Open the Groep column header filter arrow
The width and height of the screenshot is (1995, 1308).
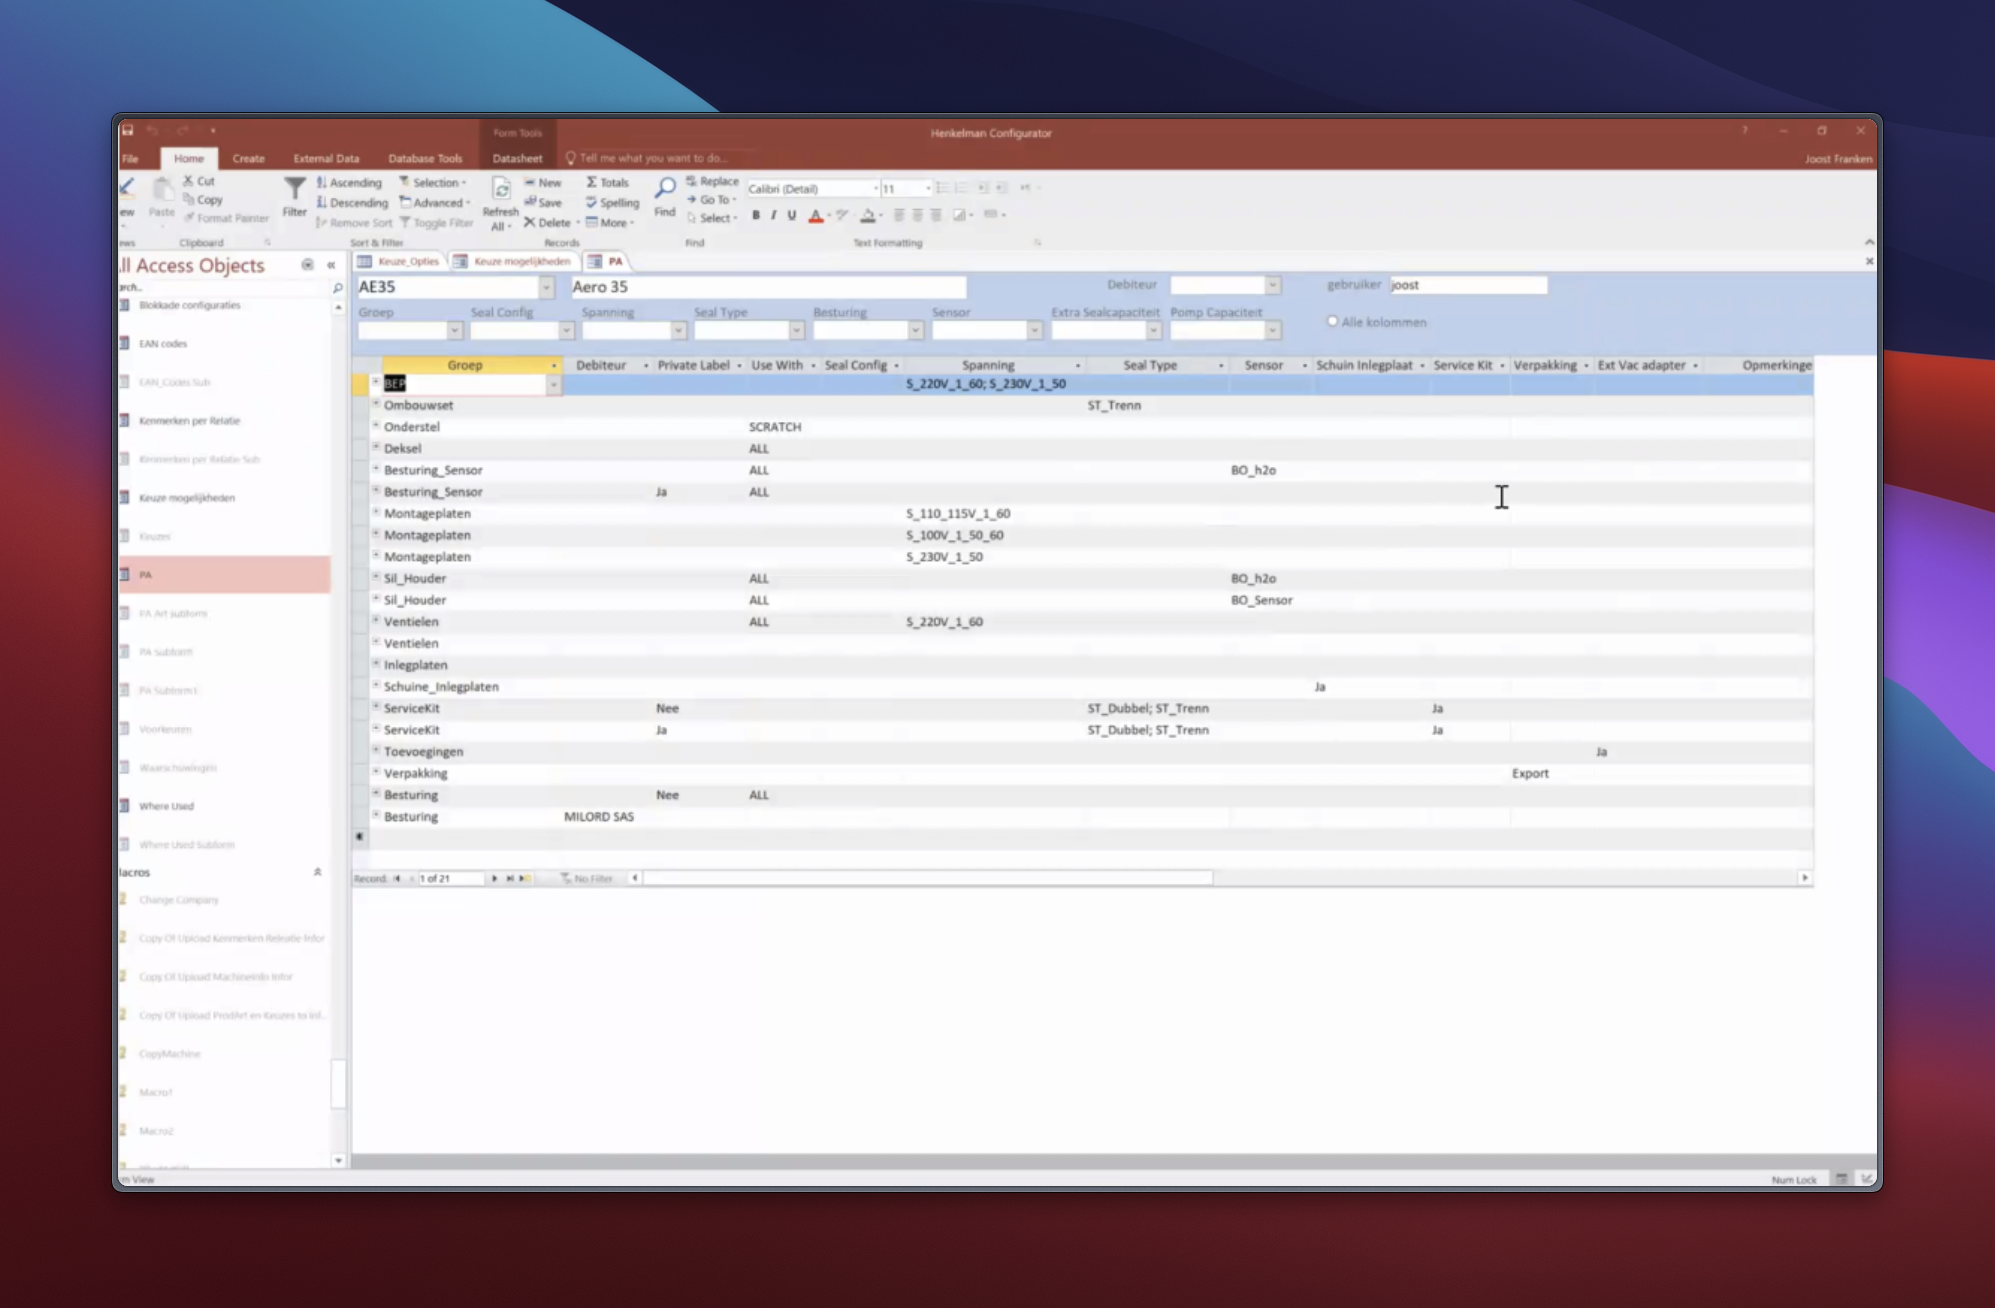coord(553,366)
